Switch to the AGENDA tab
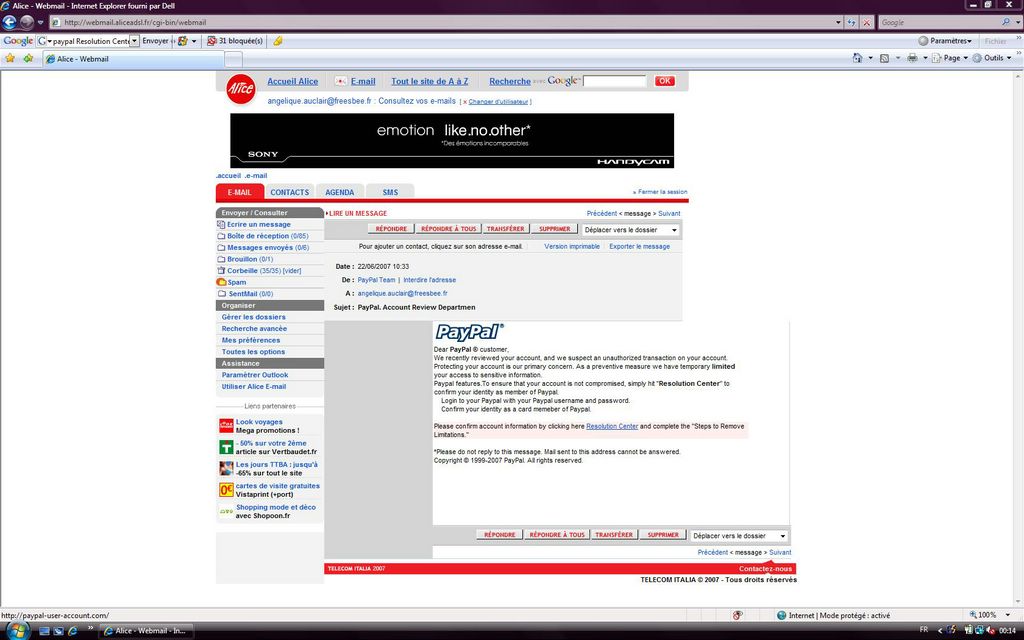 pyautogui.click(x=339, y=192)
